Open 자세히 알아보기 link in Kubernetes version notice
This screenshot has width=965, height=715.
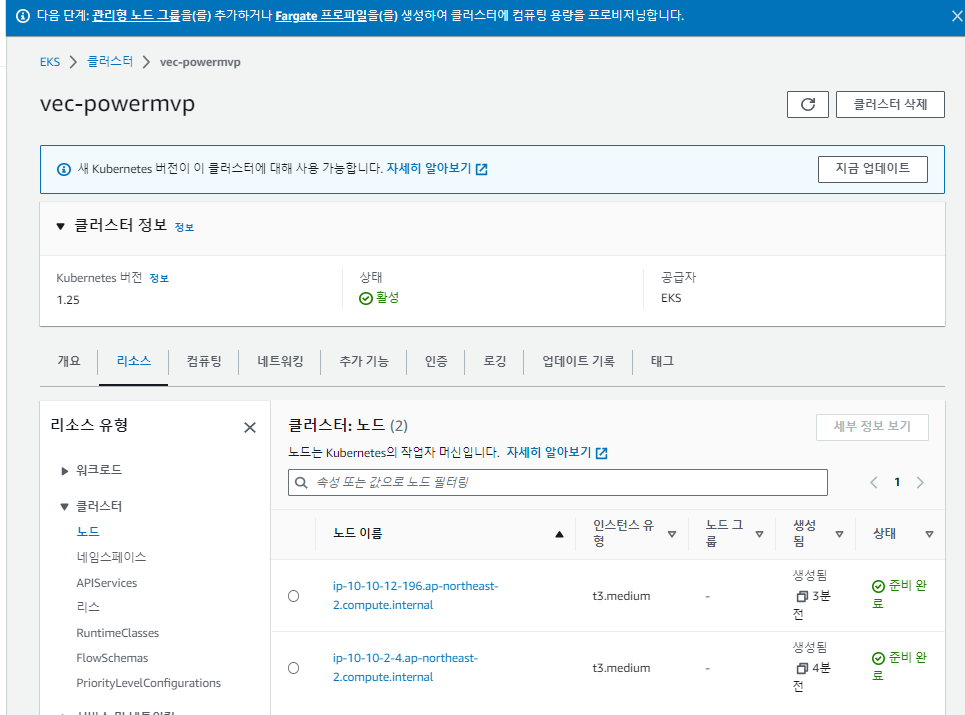428,169
